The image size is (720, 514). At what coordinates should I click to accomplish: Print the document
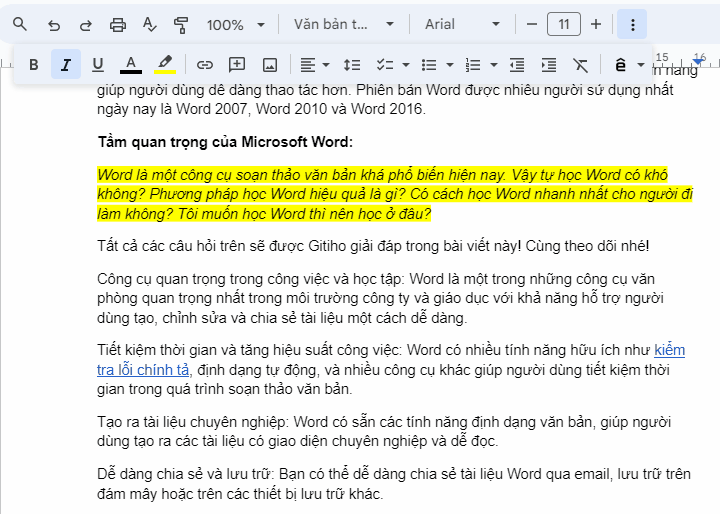(x=118, y=24)
